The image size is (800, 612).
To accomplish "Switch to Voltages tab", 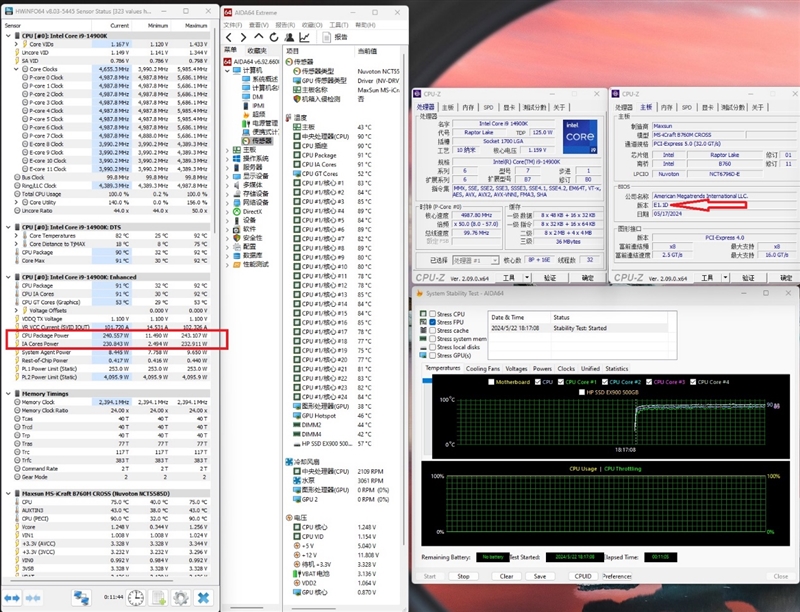I will [x=516, y=368].
